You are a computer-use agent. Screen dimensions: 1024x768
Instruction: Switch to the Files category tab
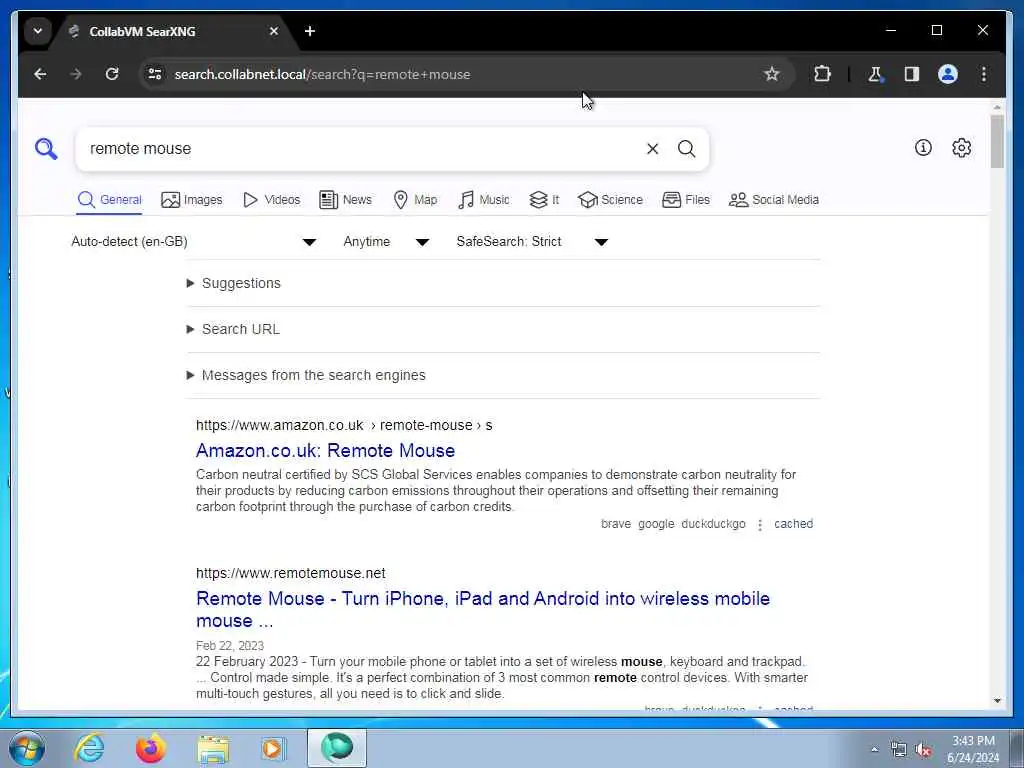point(686,200)
